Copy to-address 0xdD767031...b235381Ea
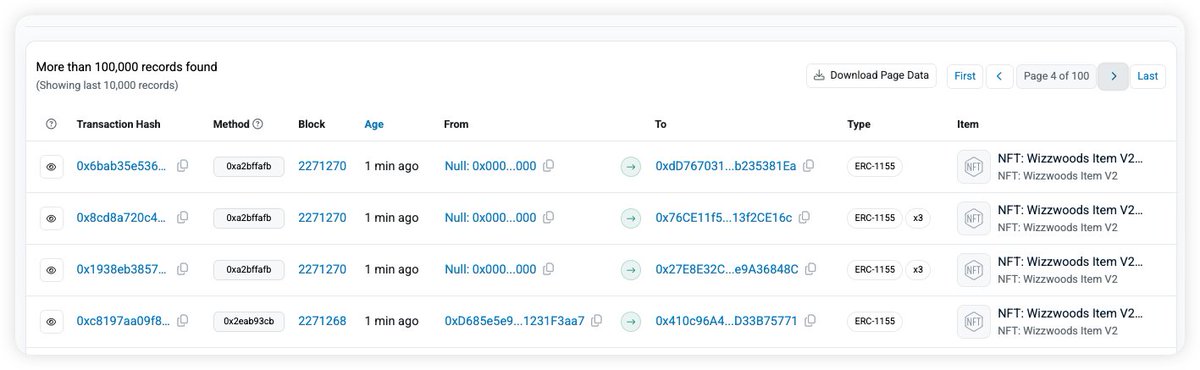The width and height of the screenshot is (1200, 370). point(808,165)
